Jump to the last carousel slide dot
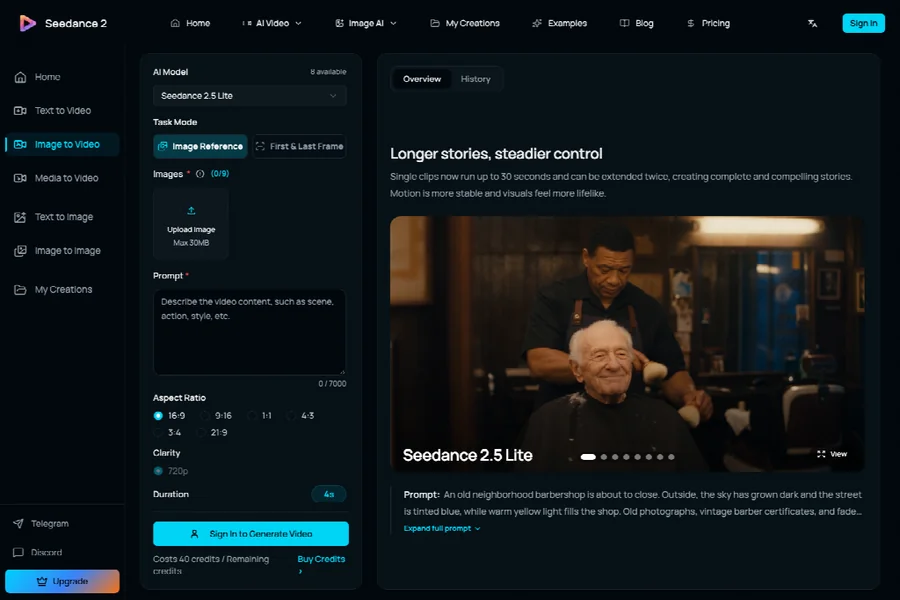The image size is (900, 600). pyautogui.click(x=671, y=457)
